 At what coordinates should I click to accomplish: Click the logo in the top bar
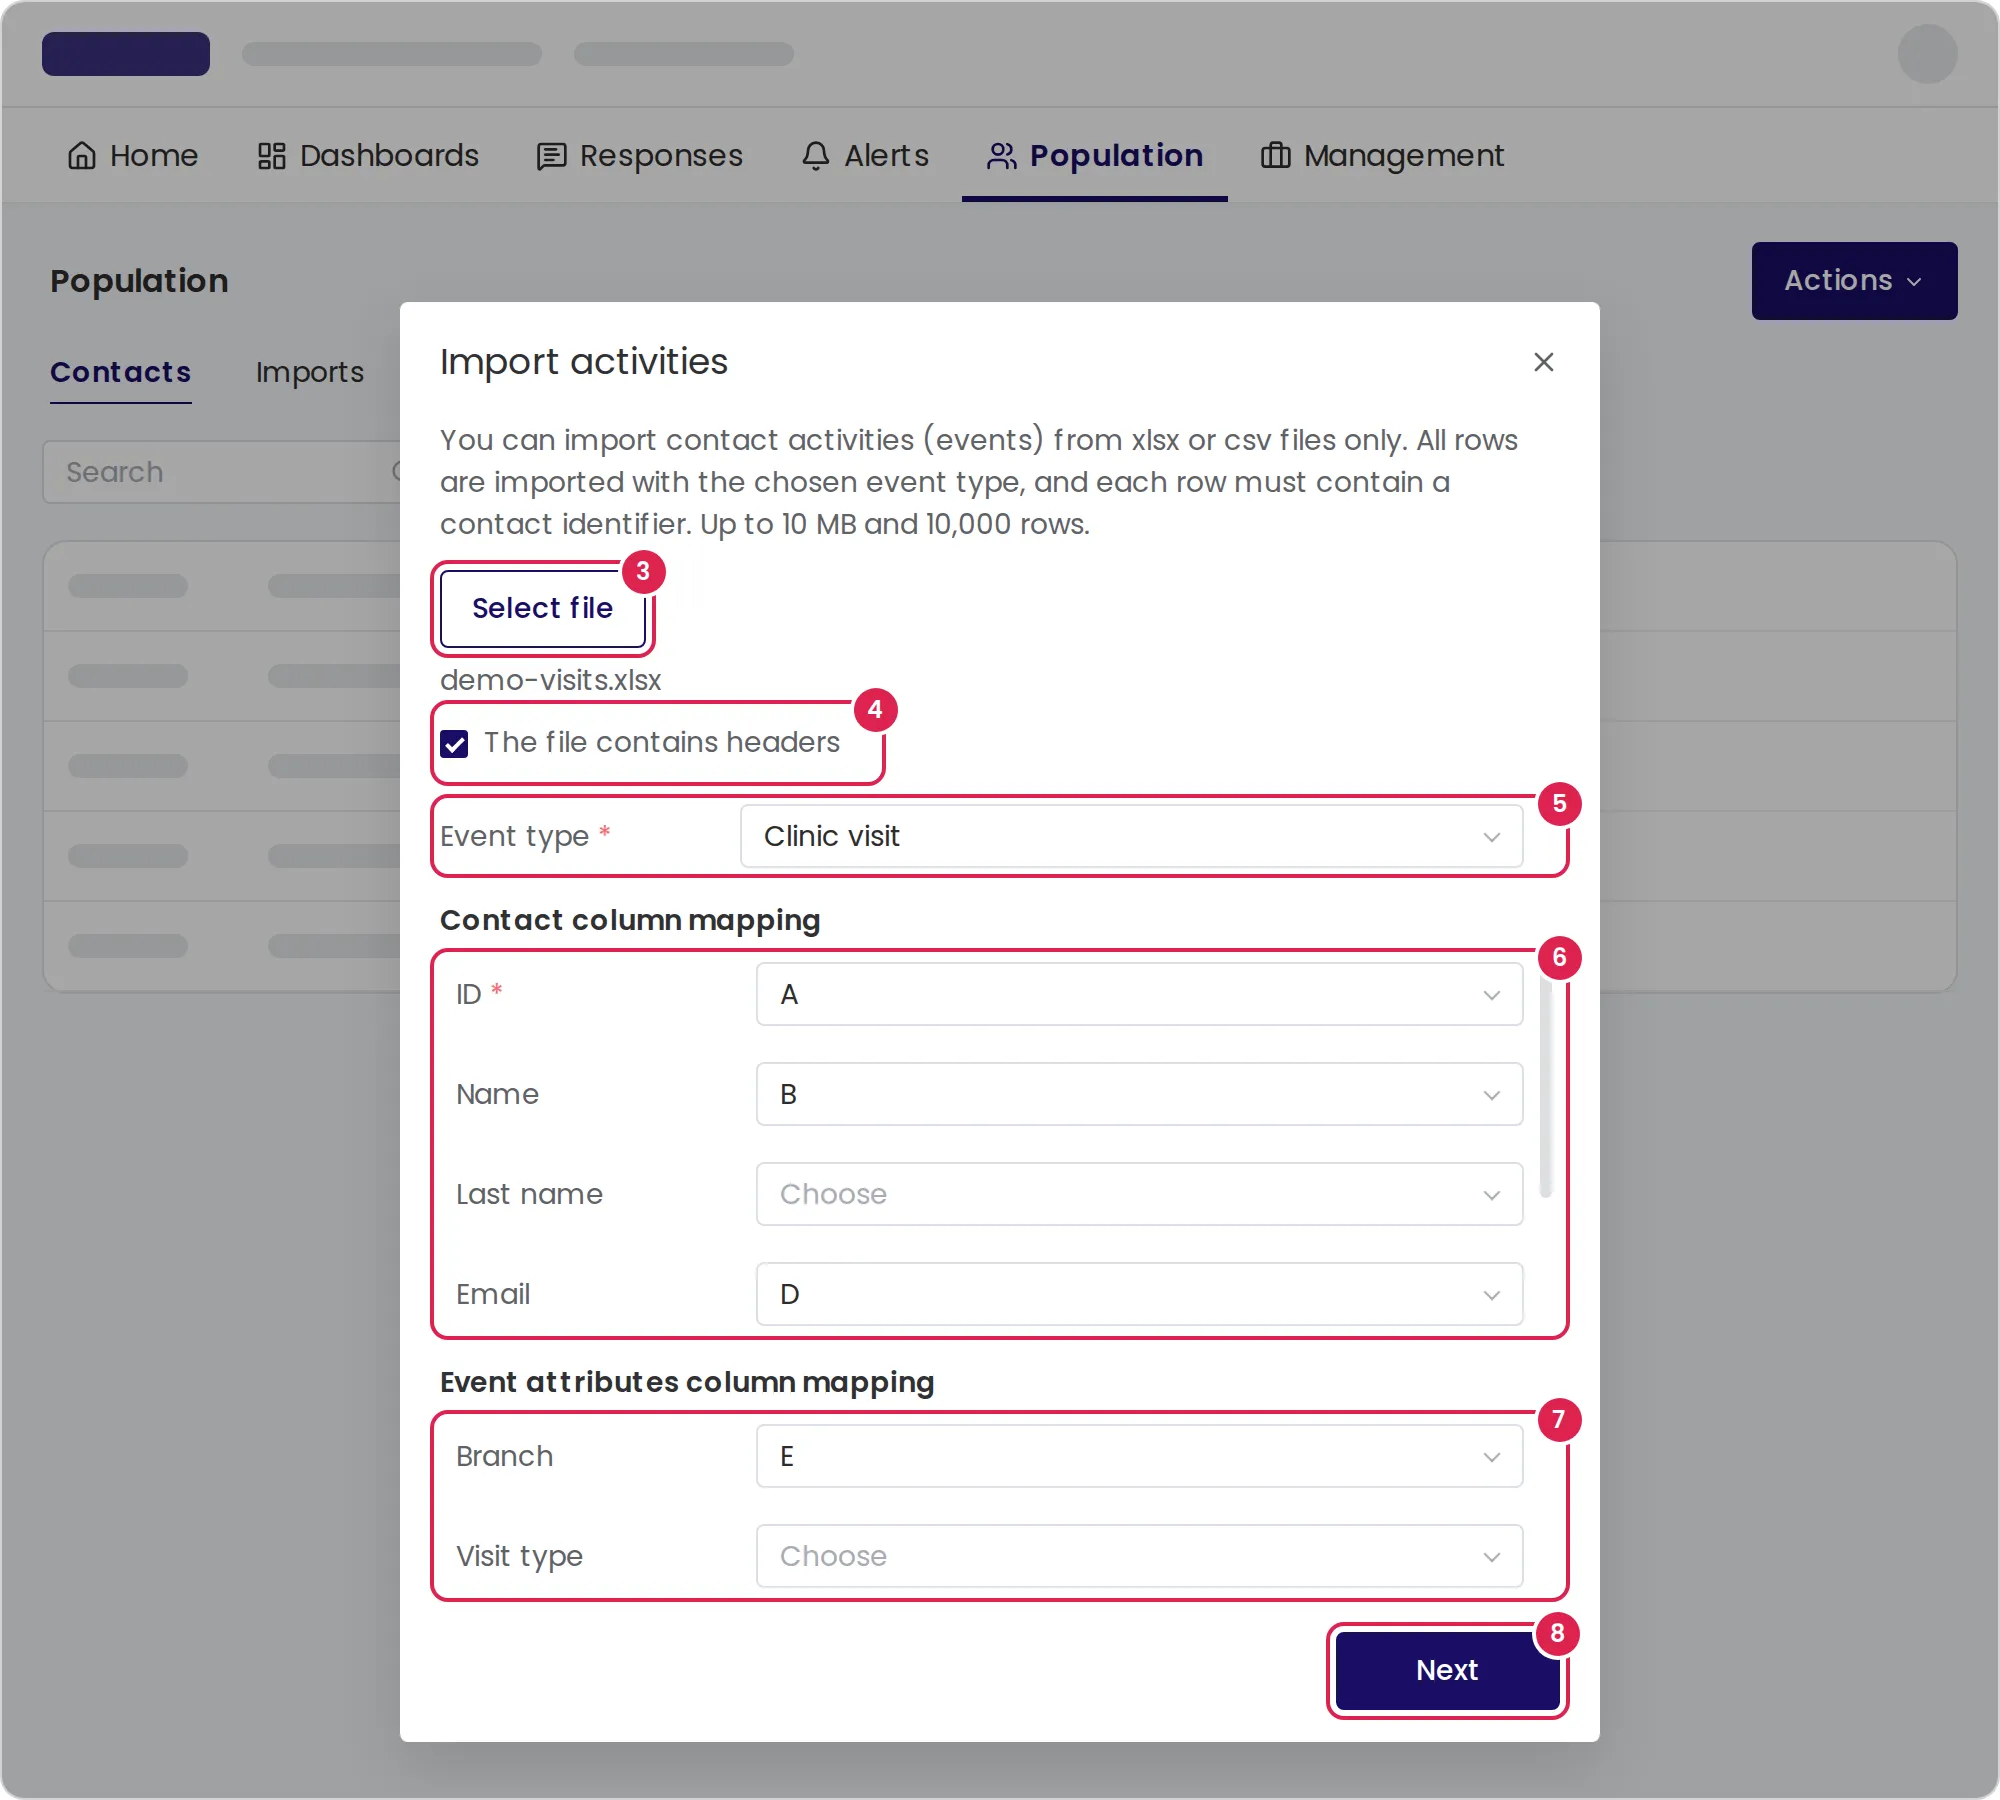click(x=126, y=54)
